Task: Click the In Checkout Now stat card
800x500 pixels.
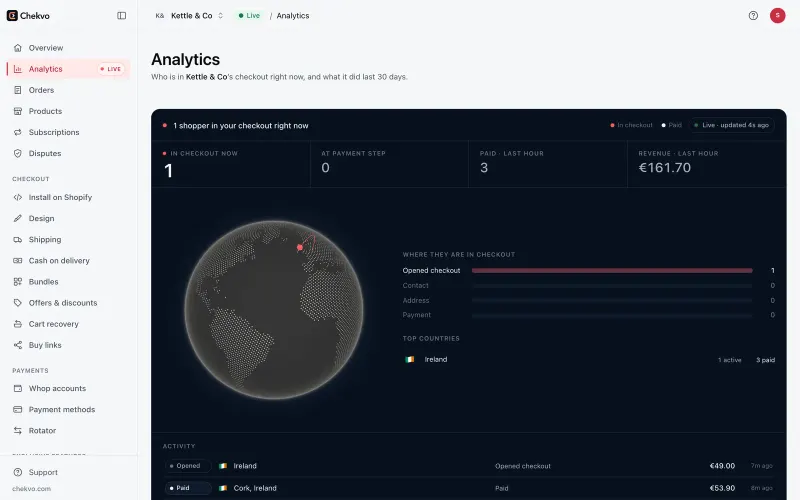Action: click(x=231, y=164)
